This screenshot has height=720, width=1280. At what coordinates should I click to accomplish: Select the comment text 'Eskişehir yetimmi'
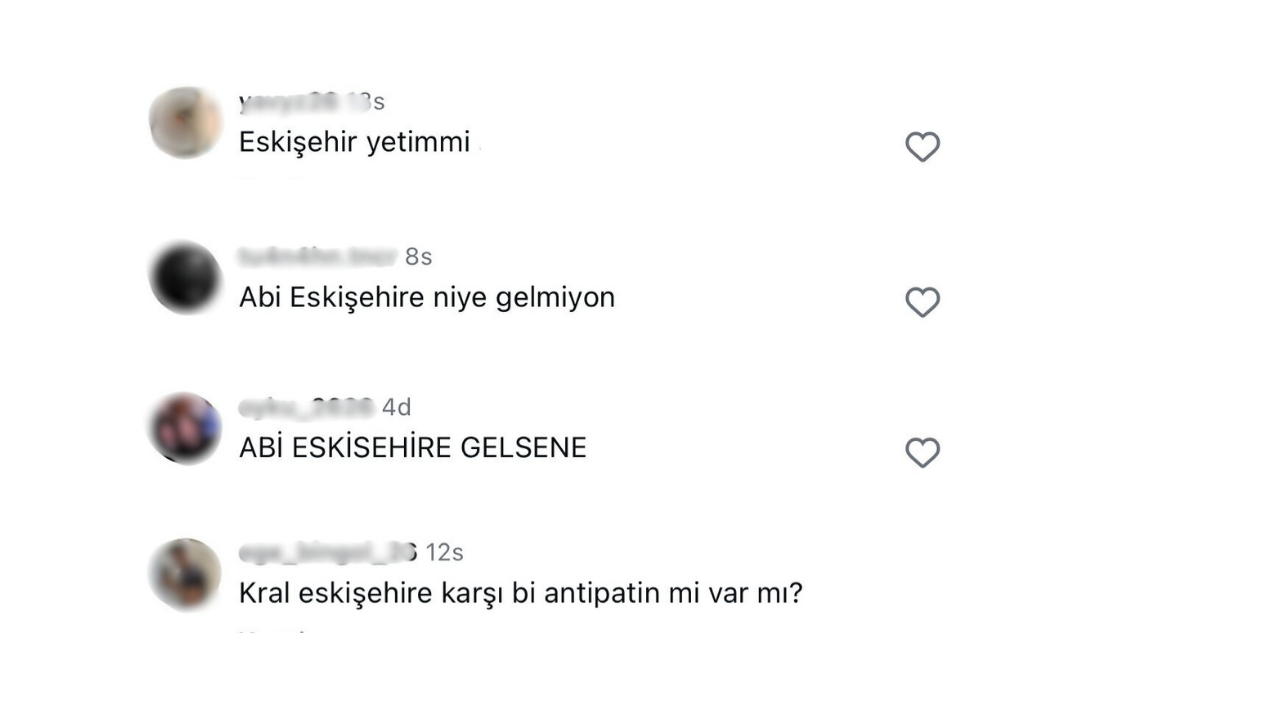point(354,143)
